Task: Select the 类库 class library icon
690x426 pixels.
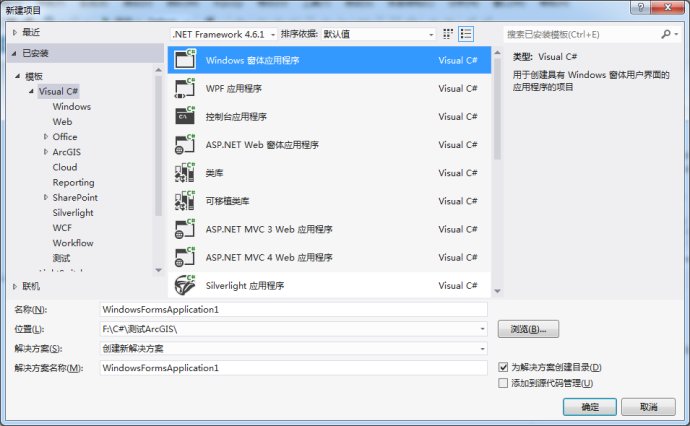Action: pos(185,173)
